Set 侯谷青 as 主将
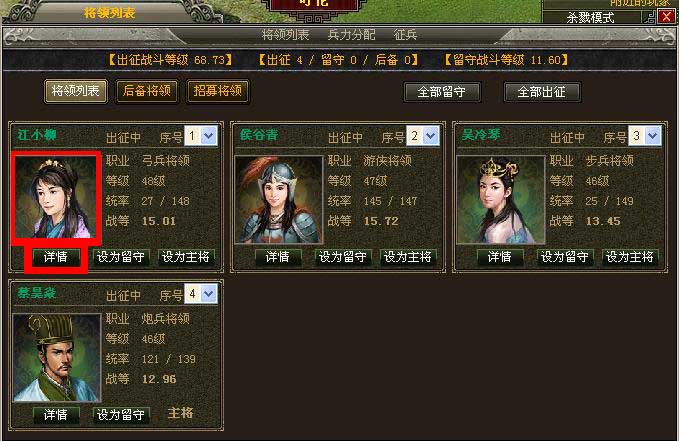 (x=407, y=257)
